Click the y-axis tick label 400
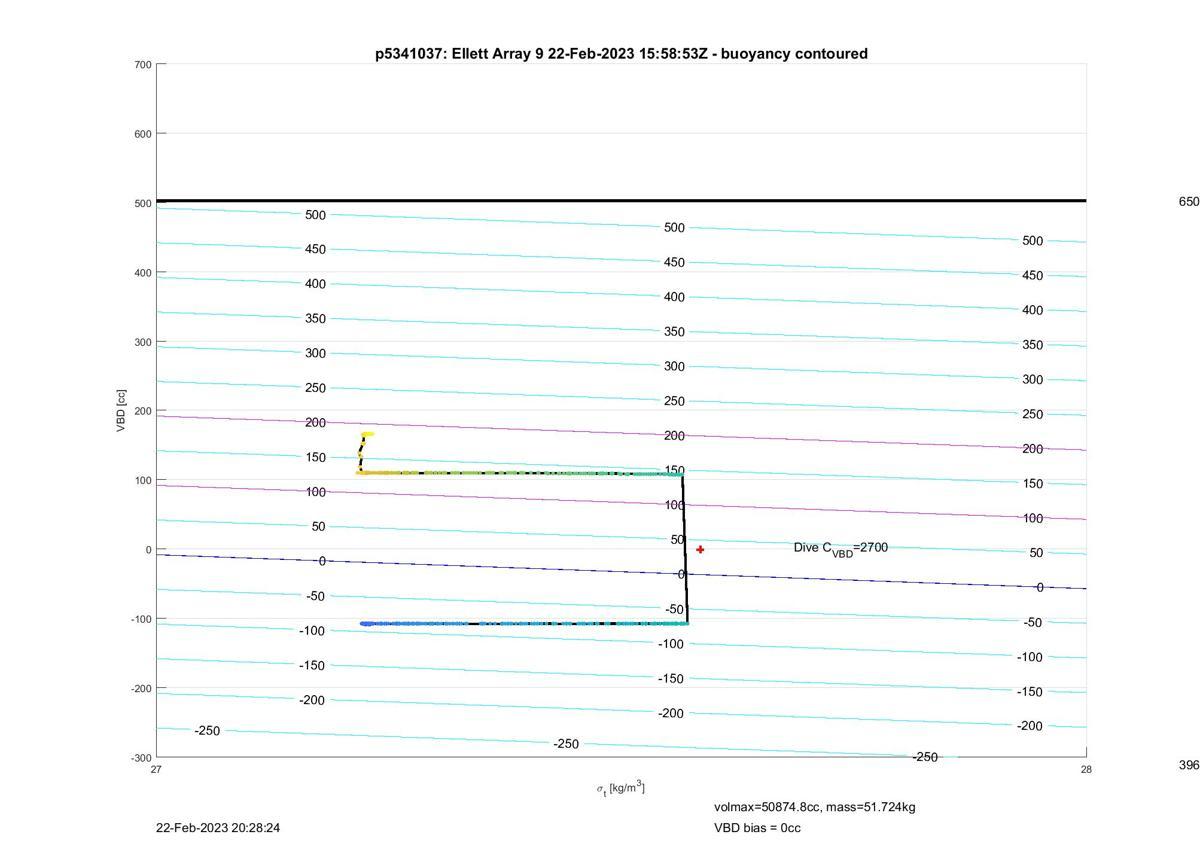The image size is (1200, 851). pos(142,273)
